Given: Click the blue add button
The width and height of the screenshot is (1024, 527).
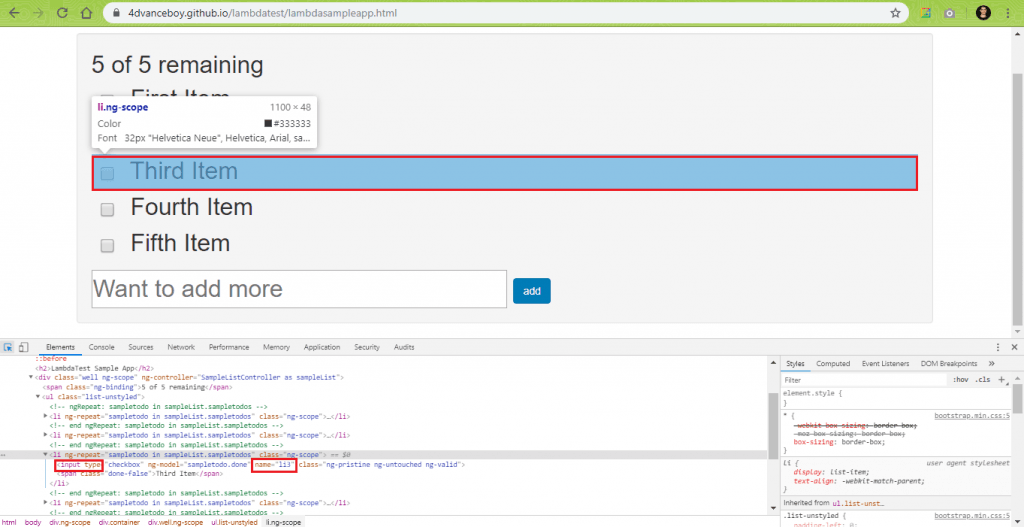Looking at the screenshot, I should pyautogui.click(x=532, y=291).
